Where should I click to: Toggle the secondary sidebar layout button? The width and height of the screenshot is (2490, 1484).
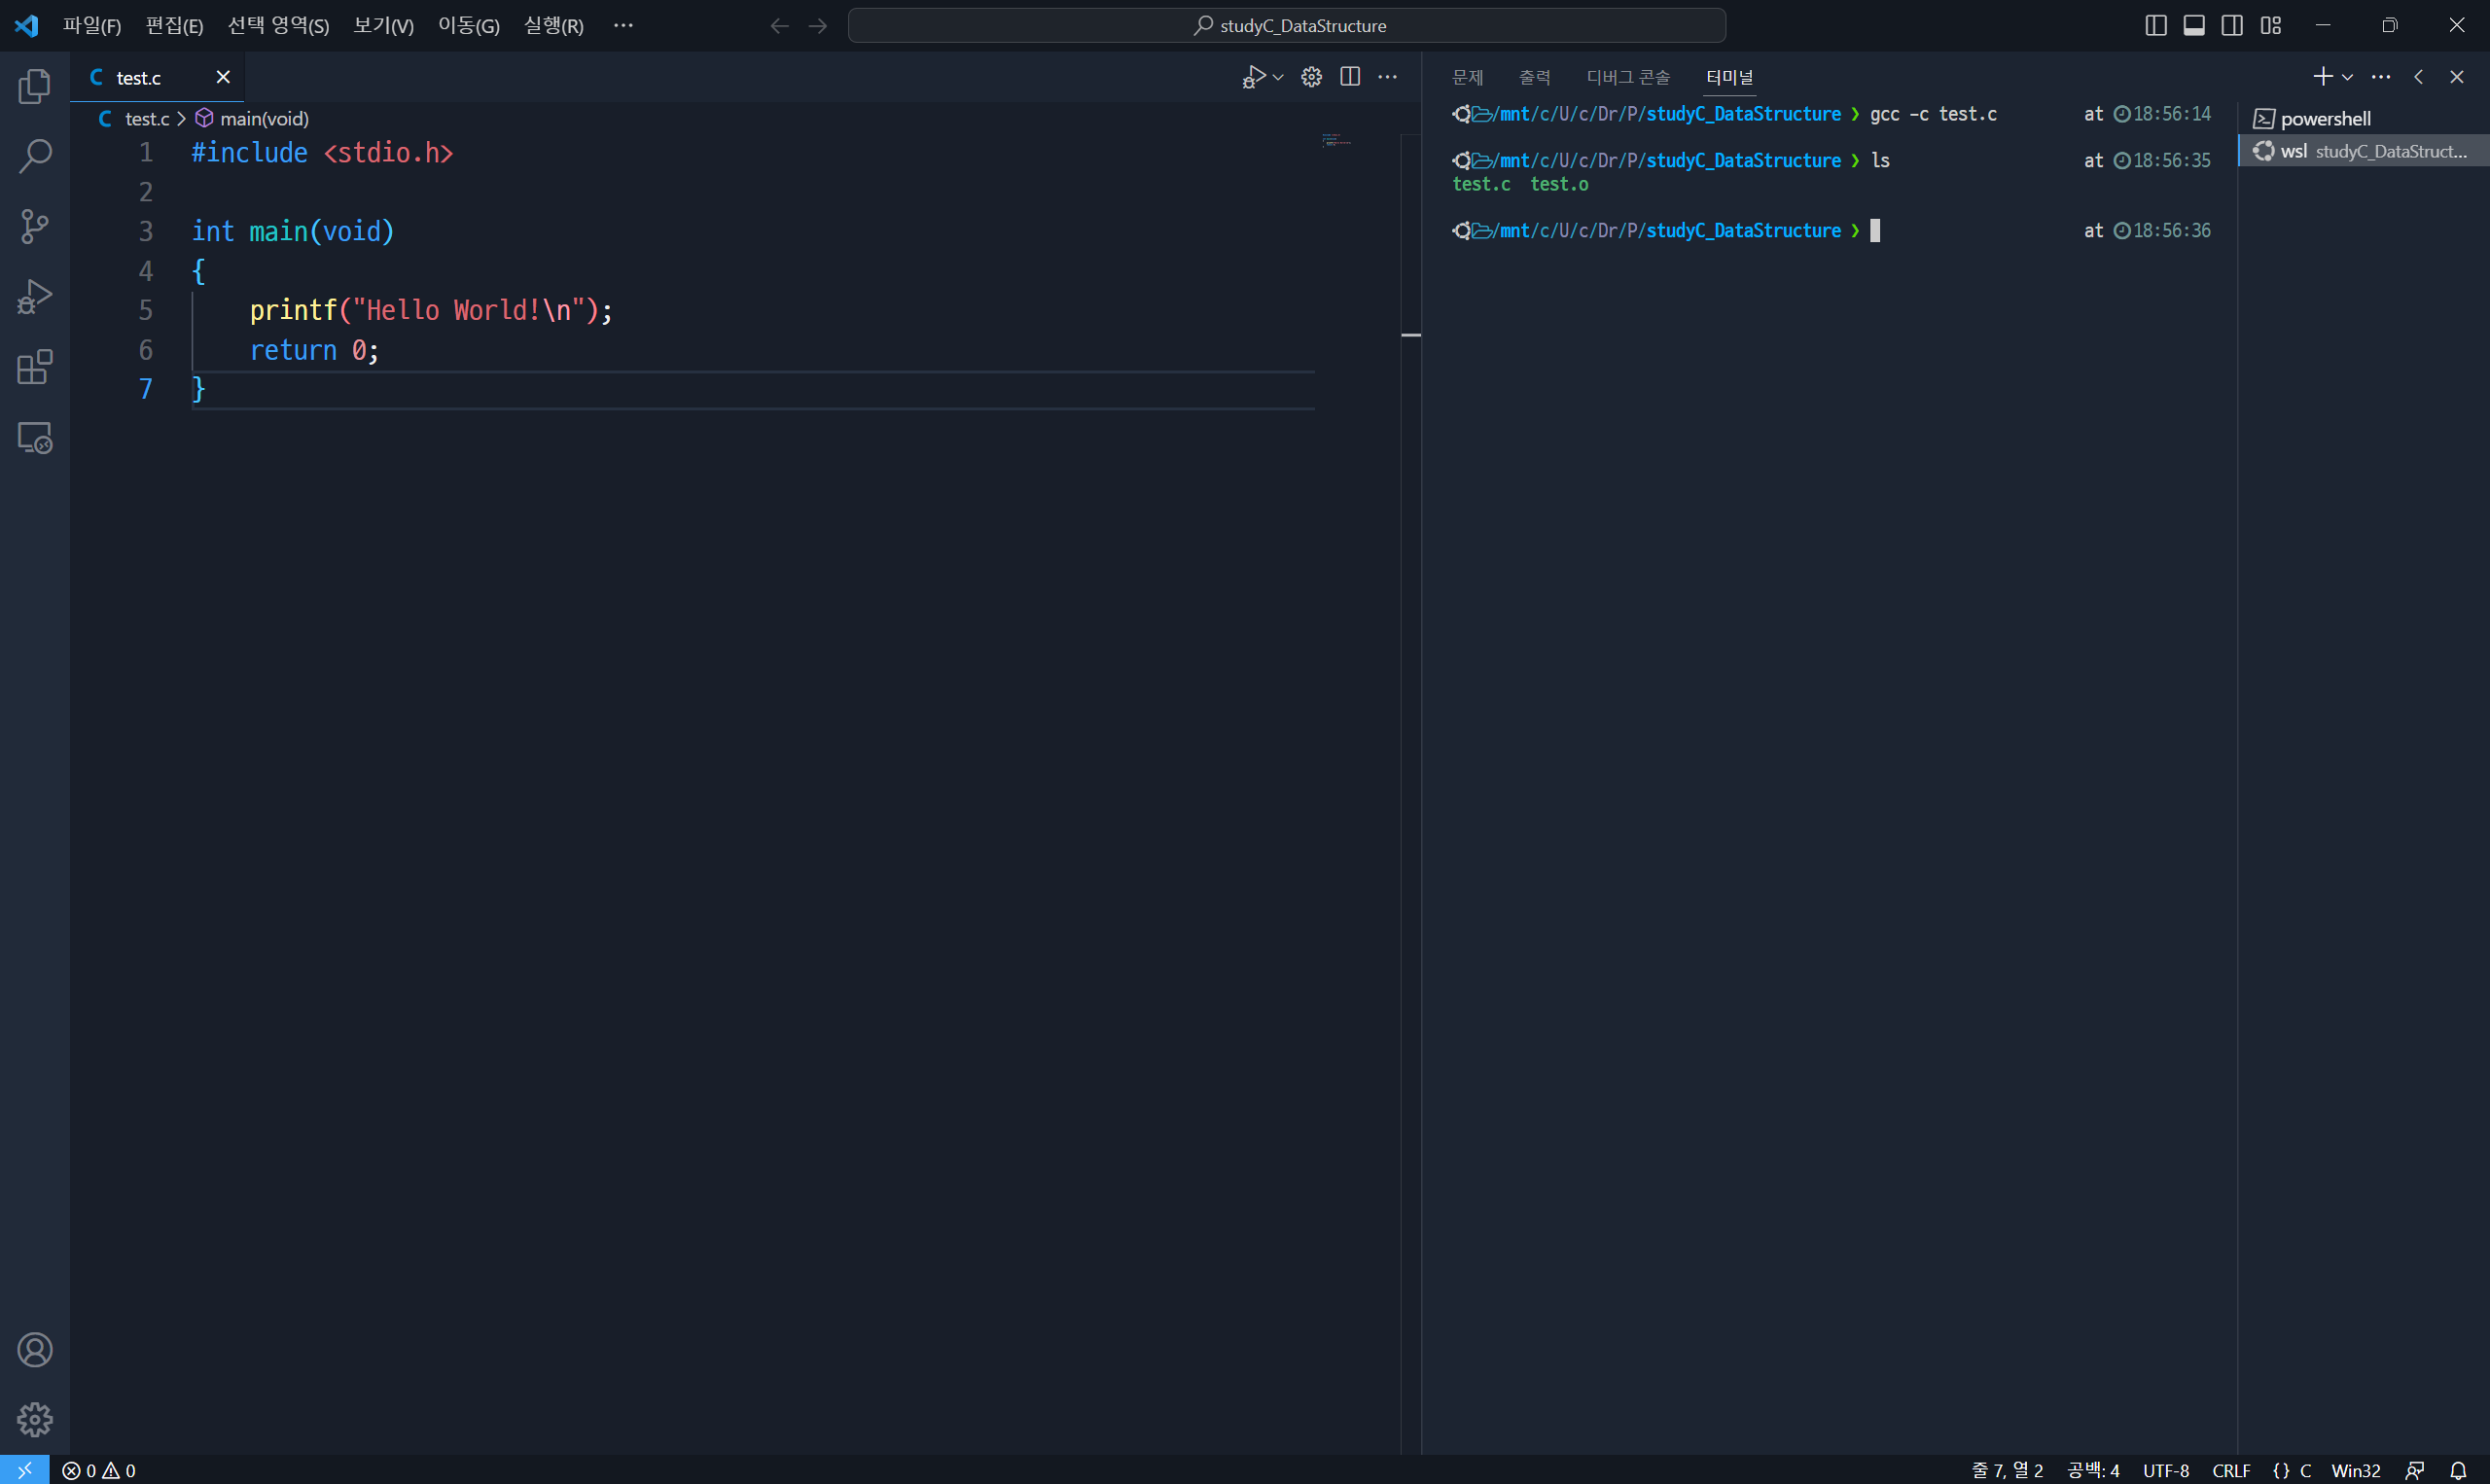(x=2232, y=26)
